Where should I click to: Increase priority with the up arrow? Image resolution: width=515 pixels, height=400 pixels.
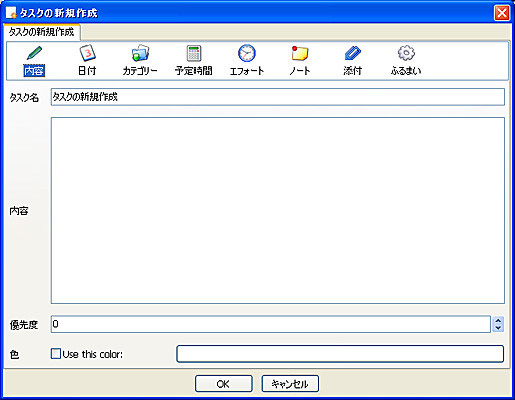(x=498, y=321)
